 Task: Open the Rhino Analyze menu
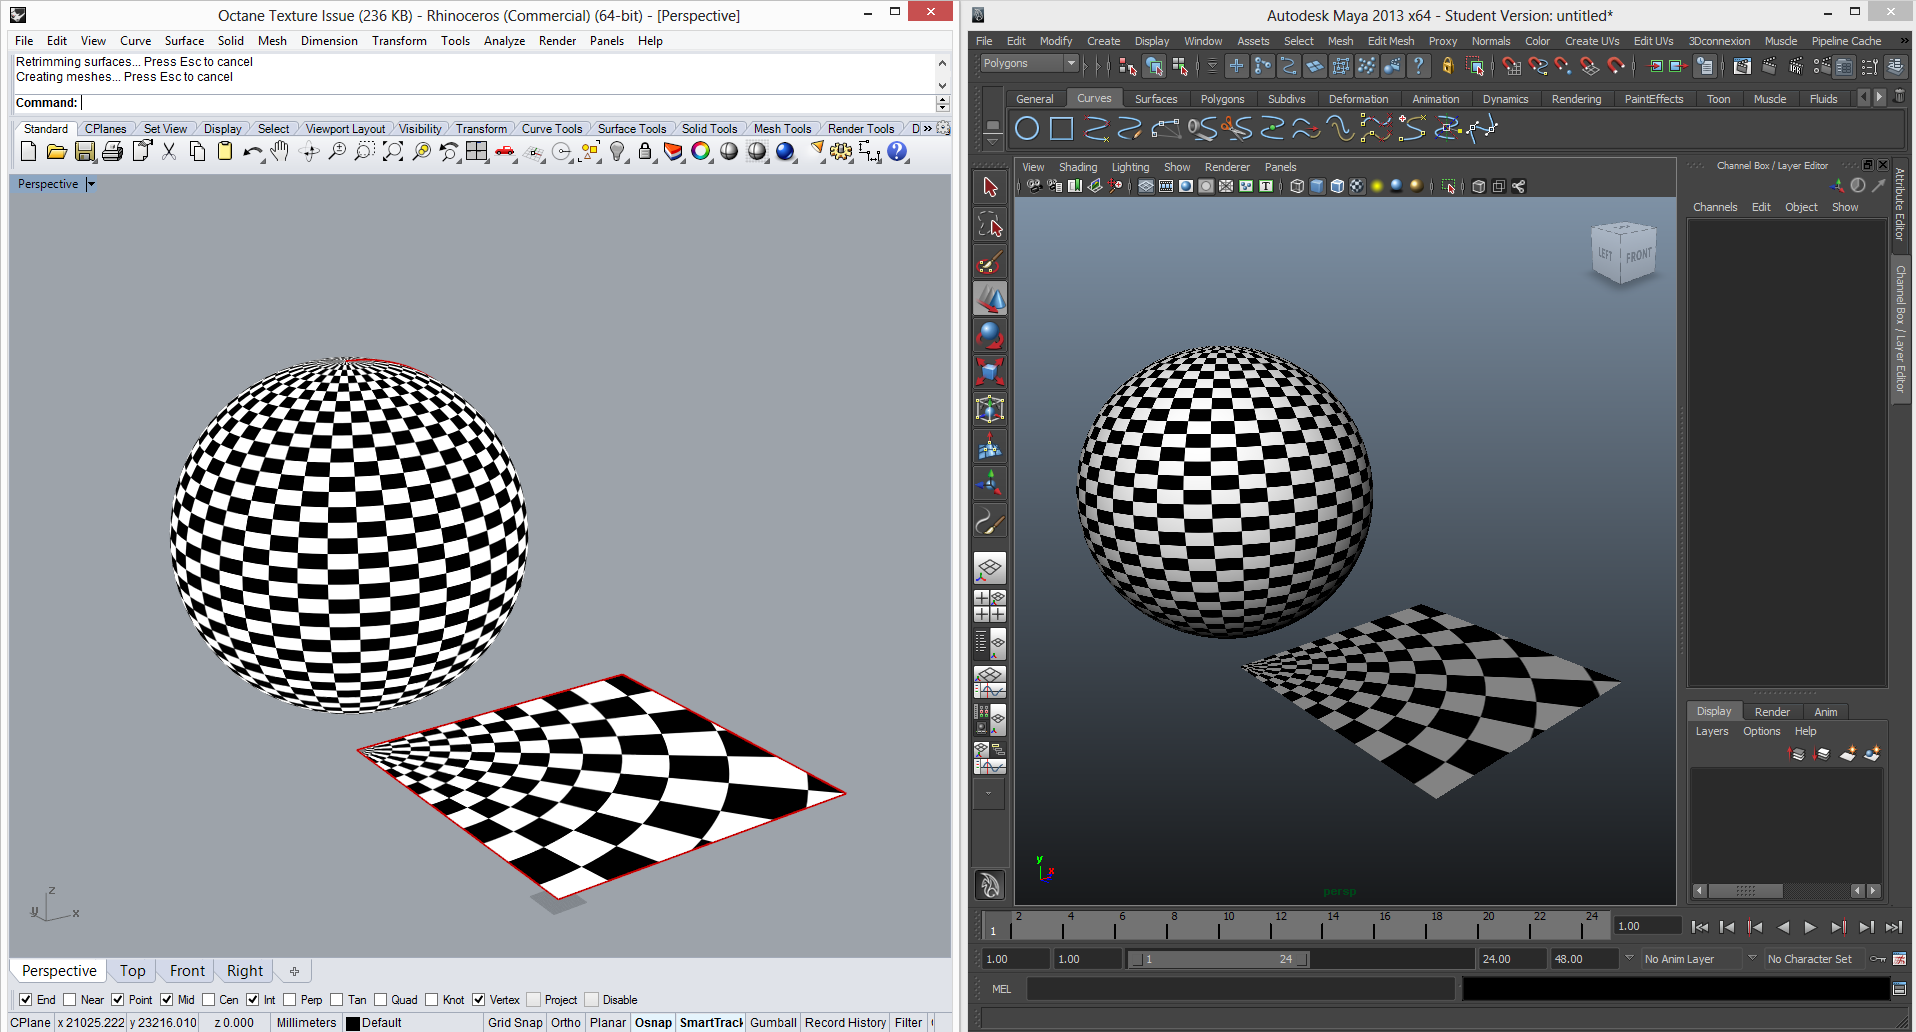click(x=504, y=41)
